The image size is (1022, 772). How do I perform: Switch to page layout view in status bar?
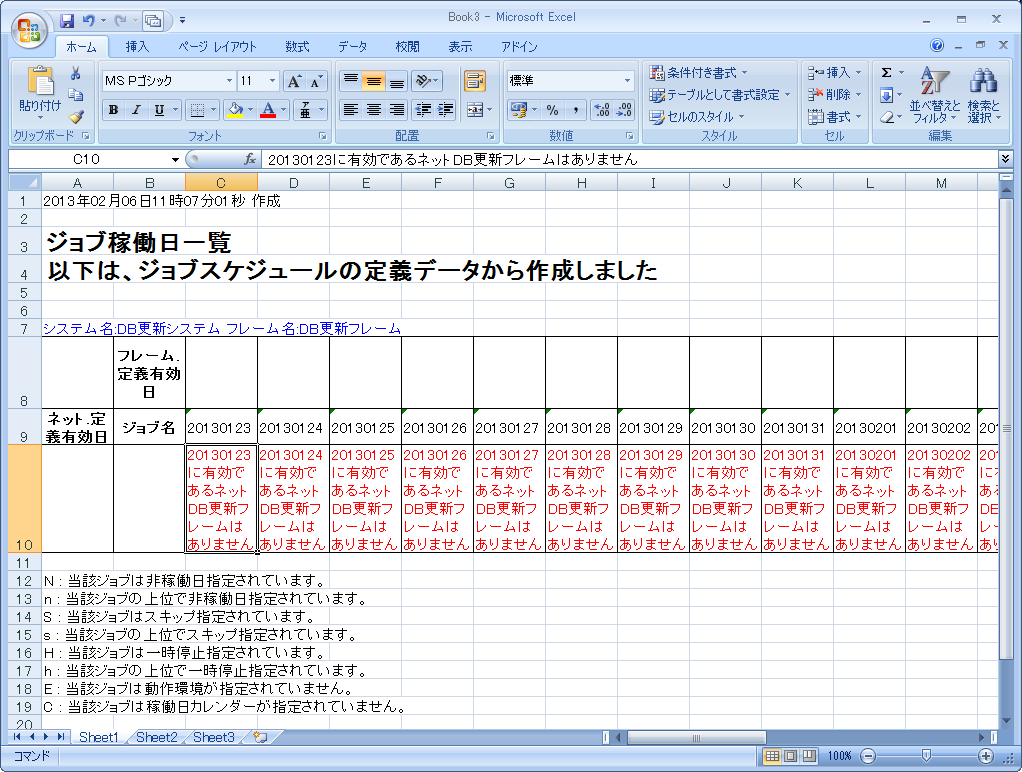coord(791,756)
